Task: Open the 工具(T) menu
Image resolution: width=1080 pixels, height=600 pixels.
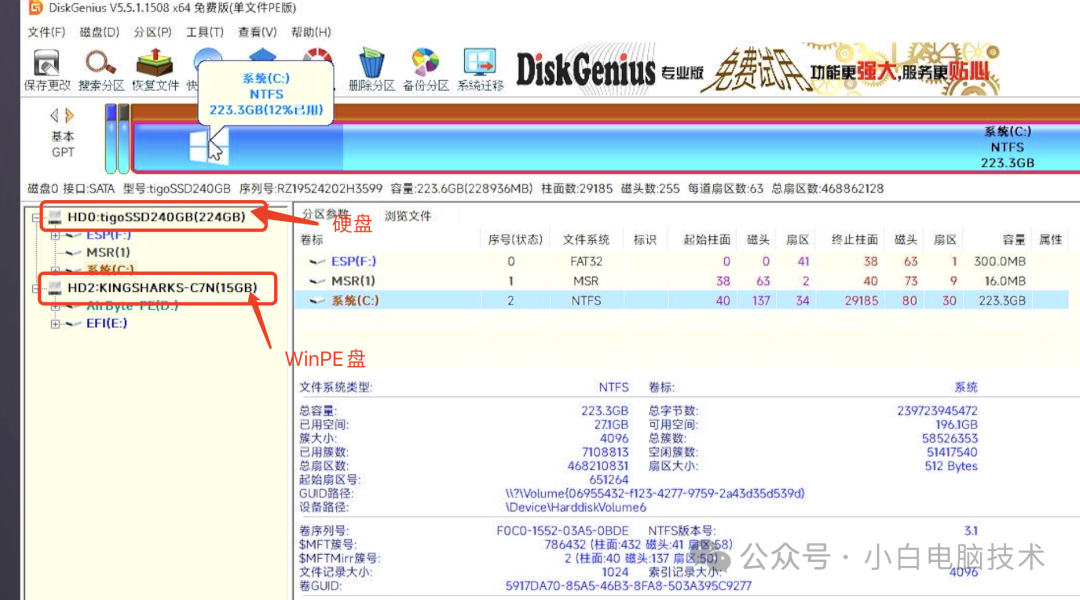Action: pyautogui.click(x=205, y=32)
